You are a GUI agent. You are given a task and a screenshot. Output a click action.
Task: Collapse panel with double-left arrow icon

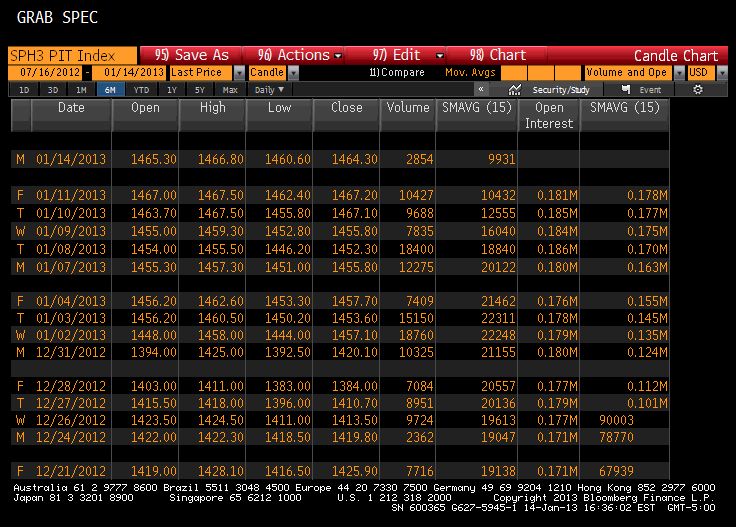(482, 90)
